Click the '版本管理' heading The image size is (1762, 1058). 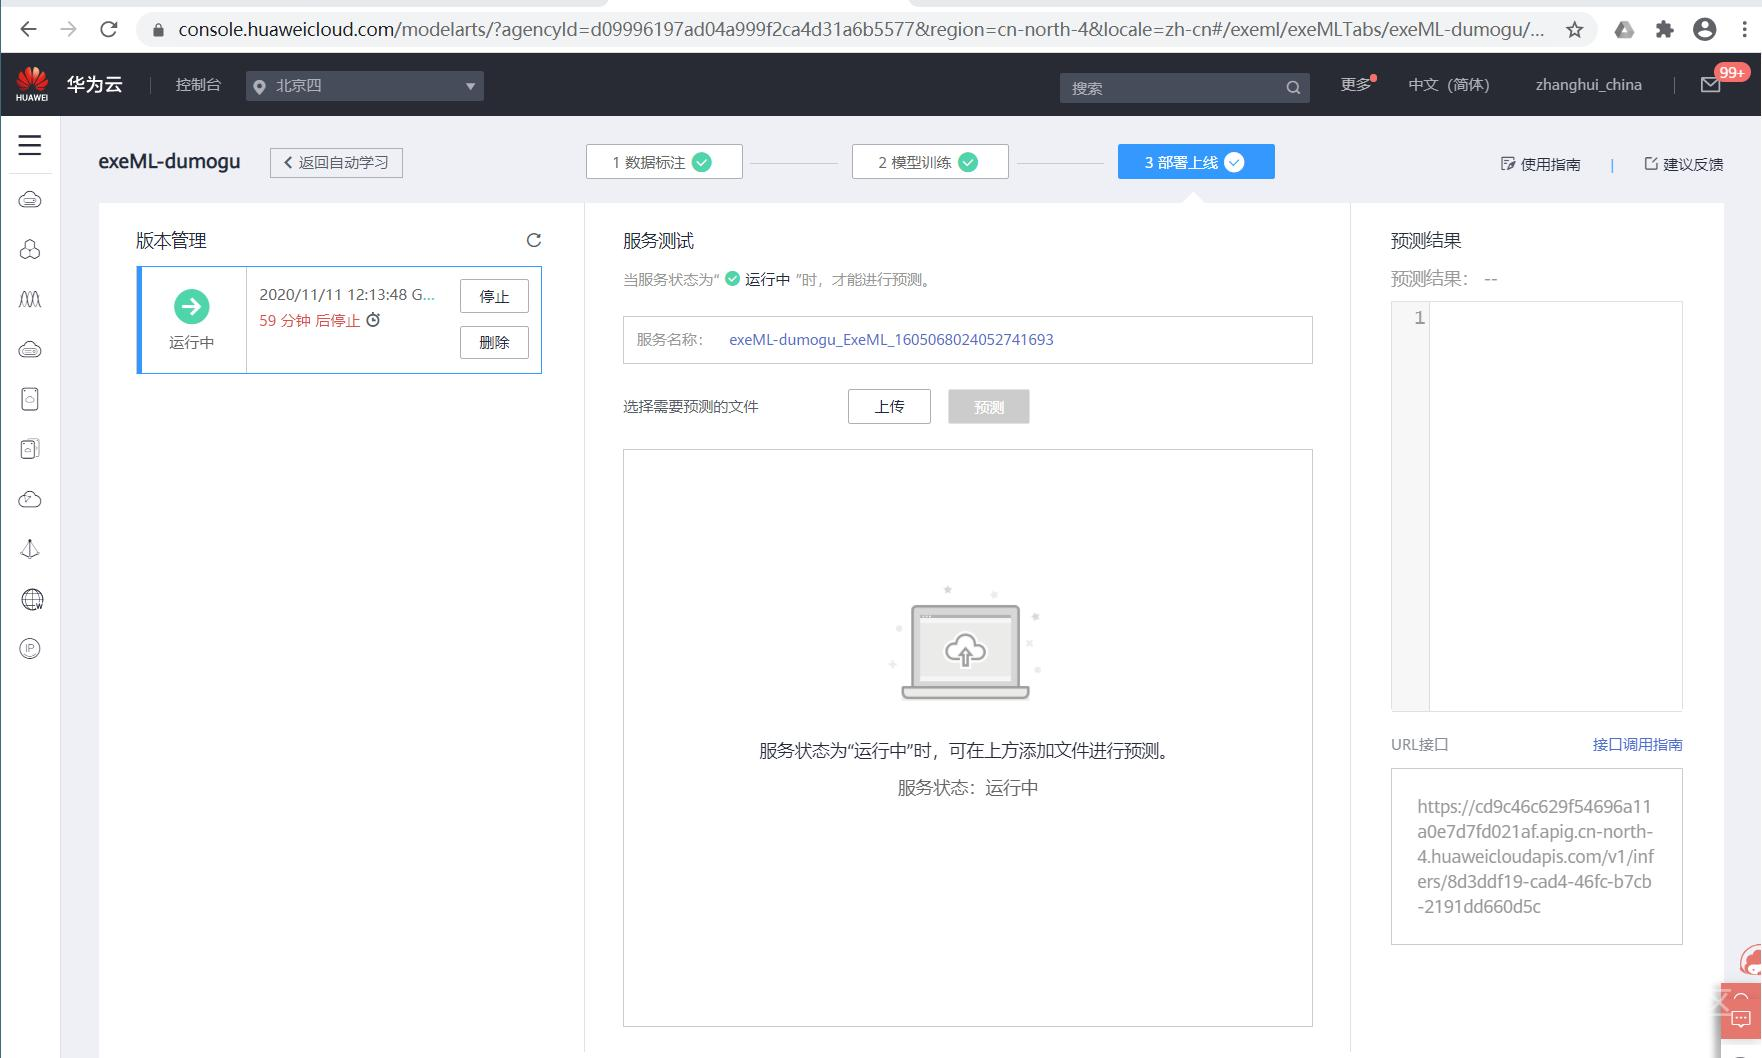[171, 241]
